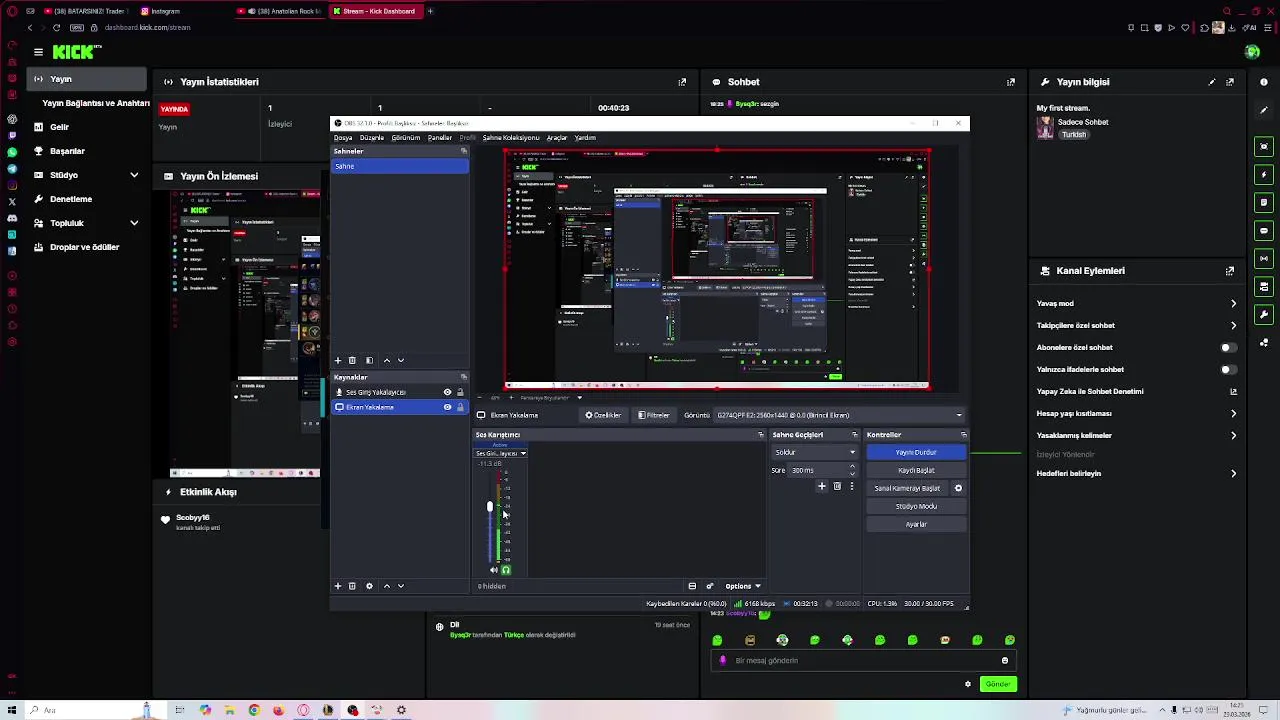Open Ses Giriş Yakalayıcısı mixer source dropdown

(x=501, y=453)
